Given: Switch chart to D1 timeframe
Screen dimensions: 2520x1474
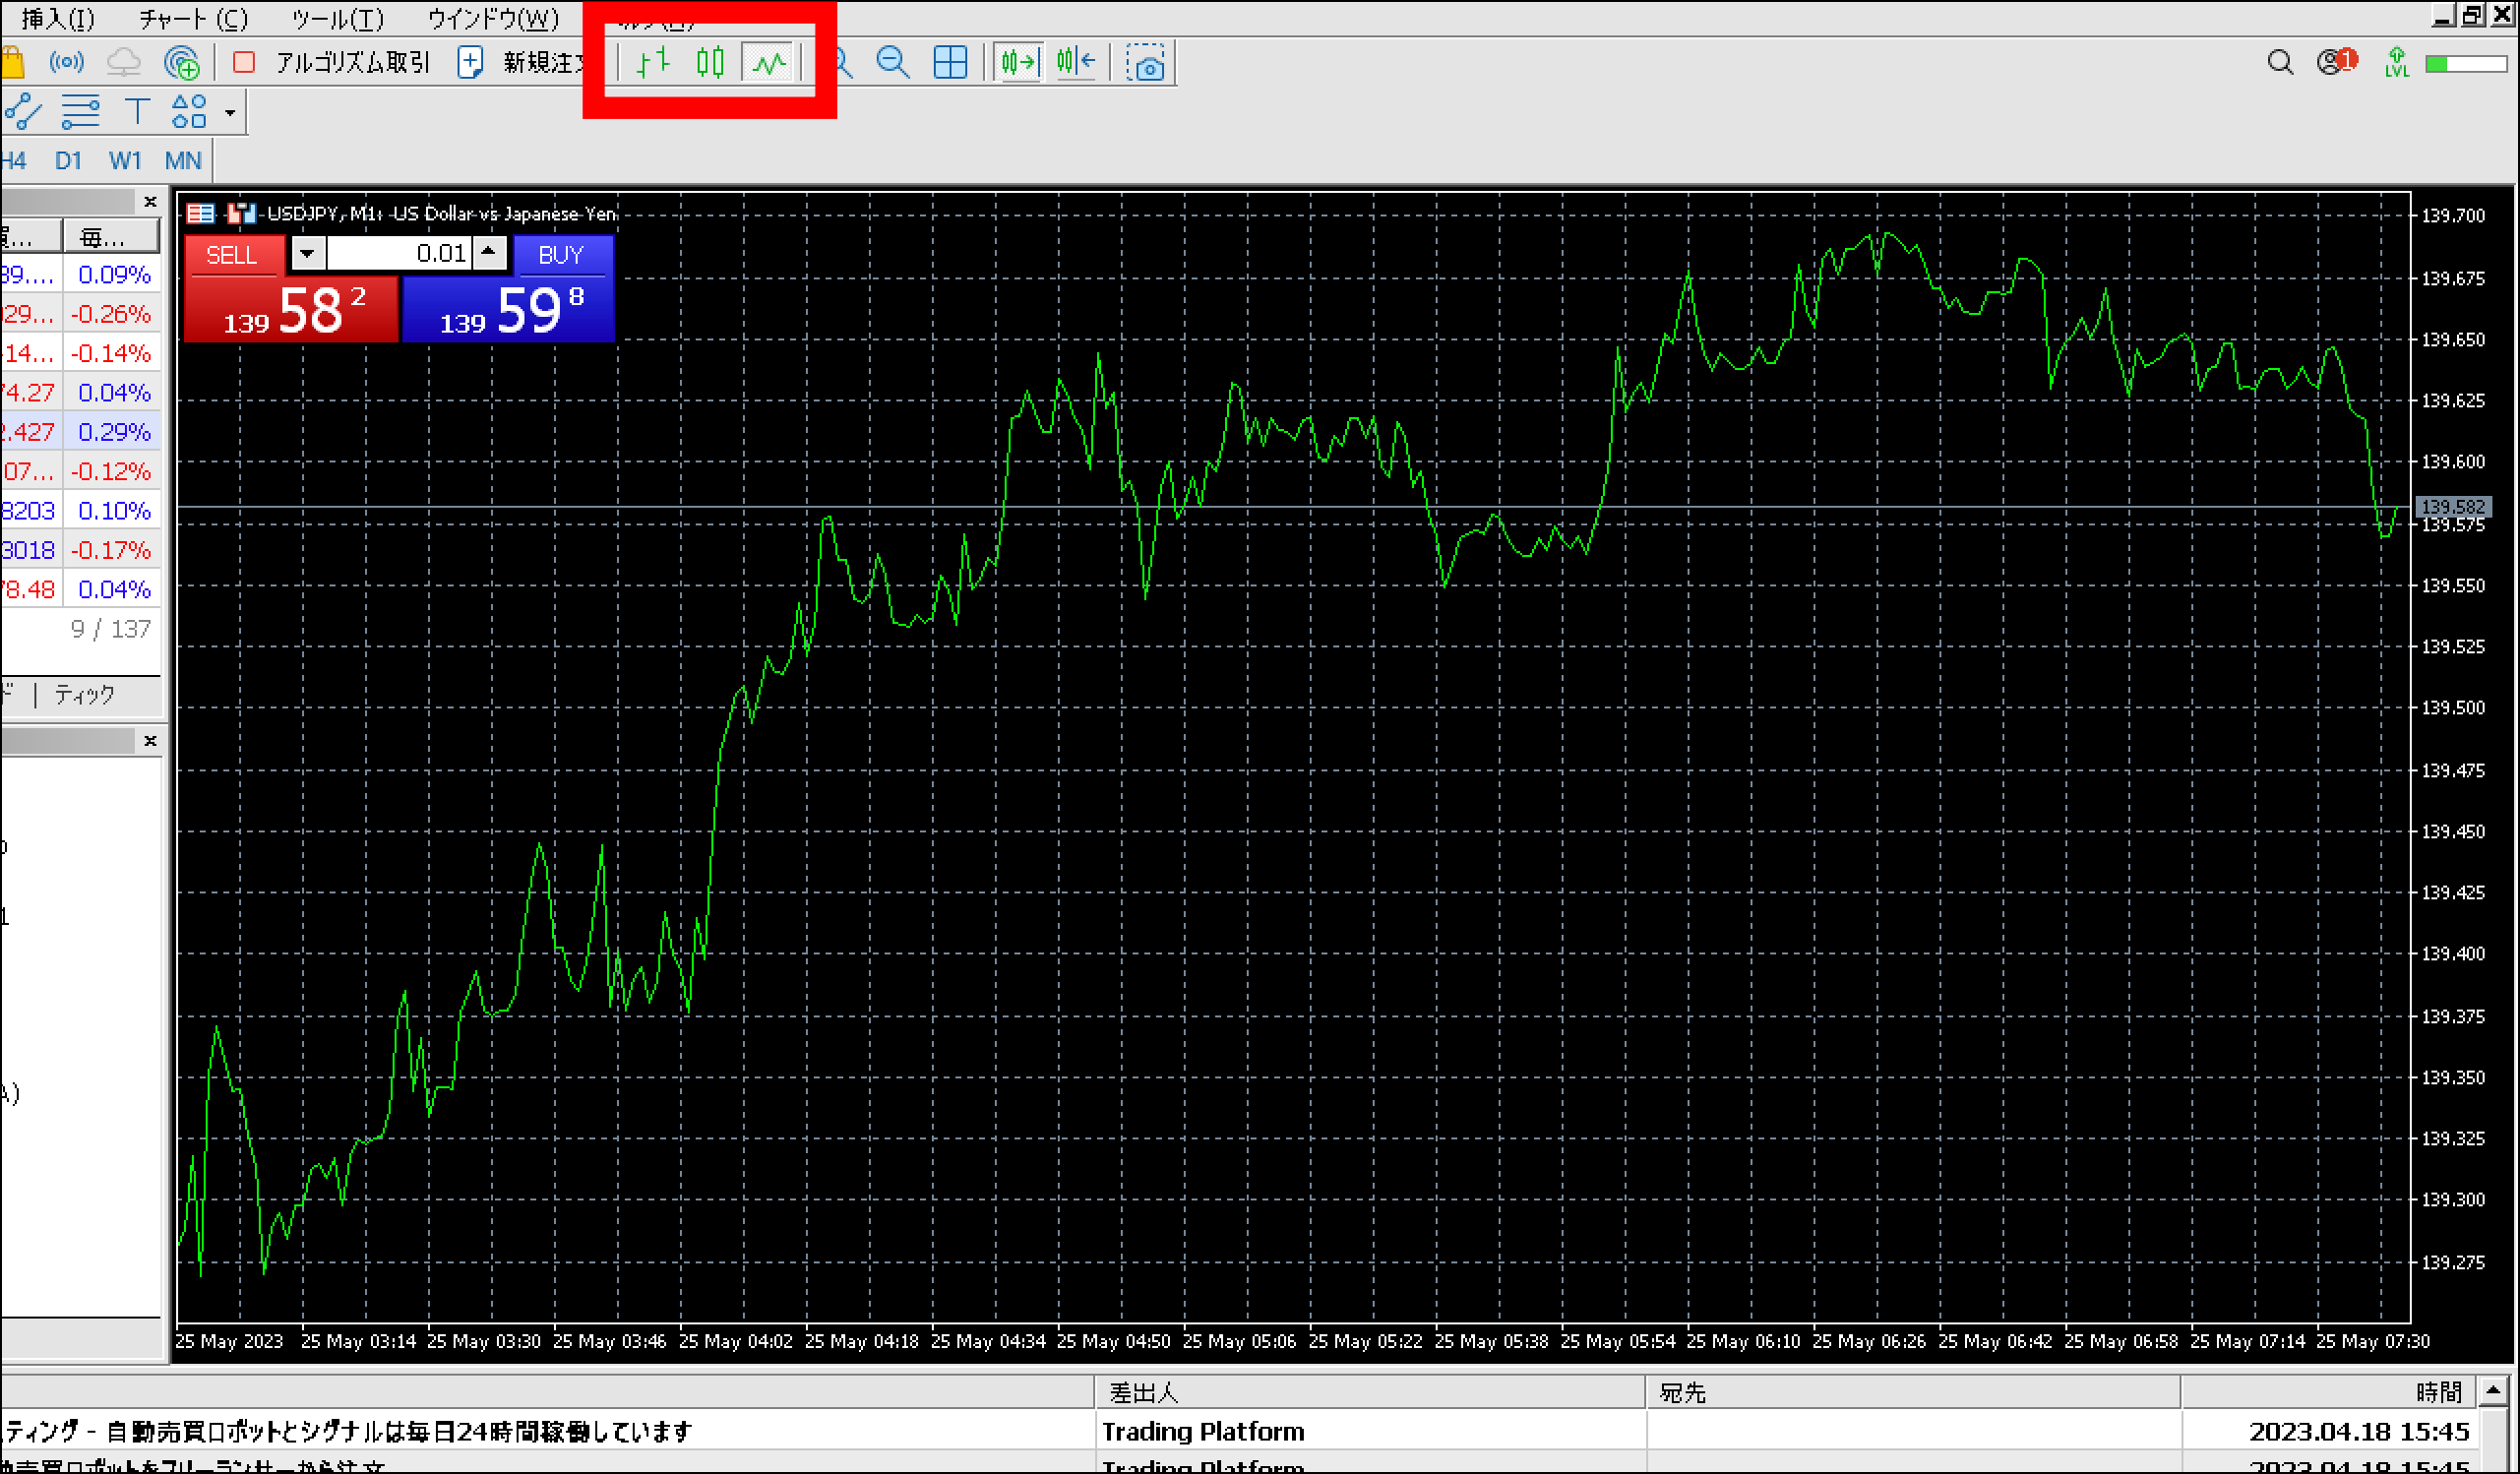Looking at the screenshot, I should (x=68, y=160).
